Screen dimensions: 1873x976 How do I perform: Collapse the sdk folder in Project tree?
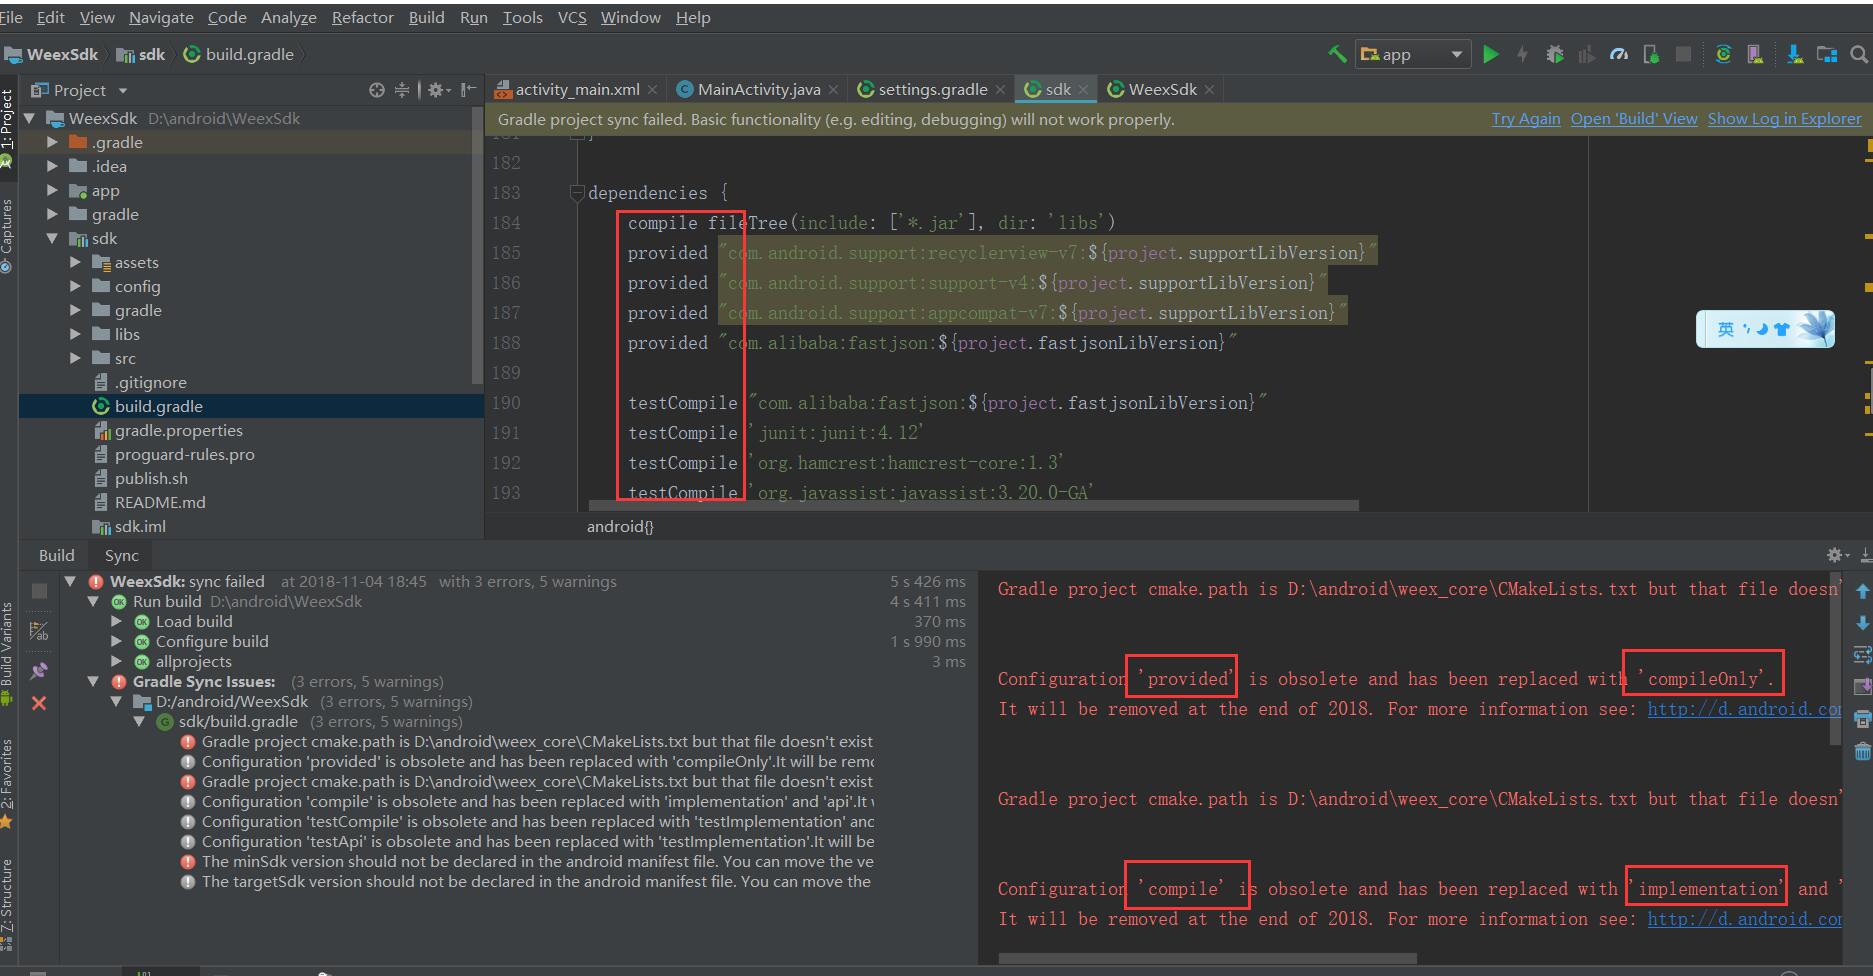point(54,238)
